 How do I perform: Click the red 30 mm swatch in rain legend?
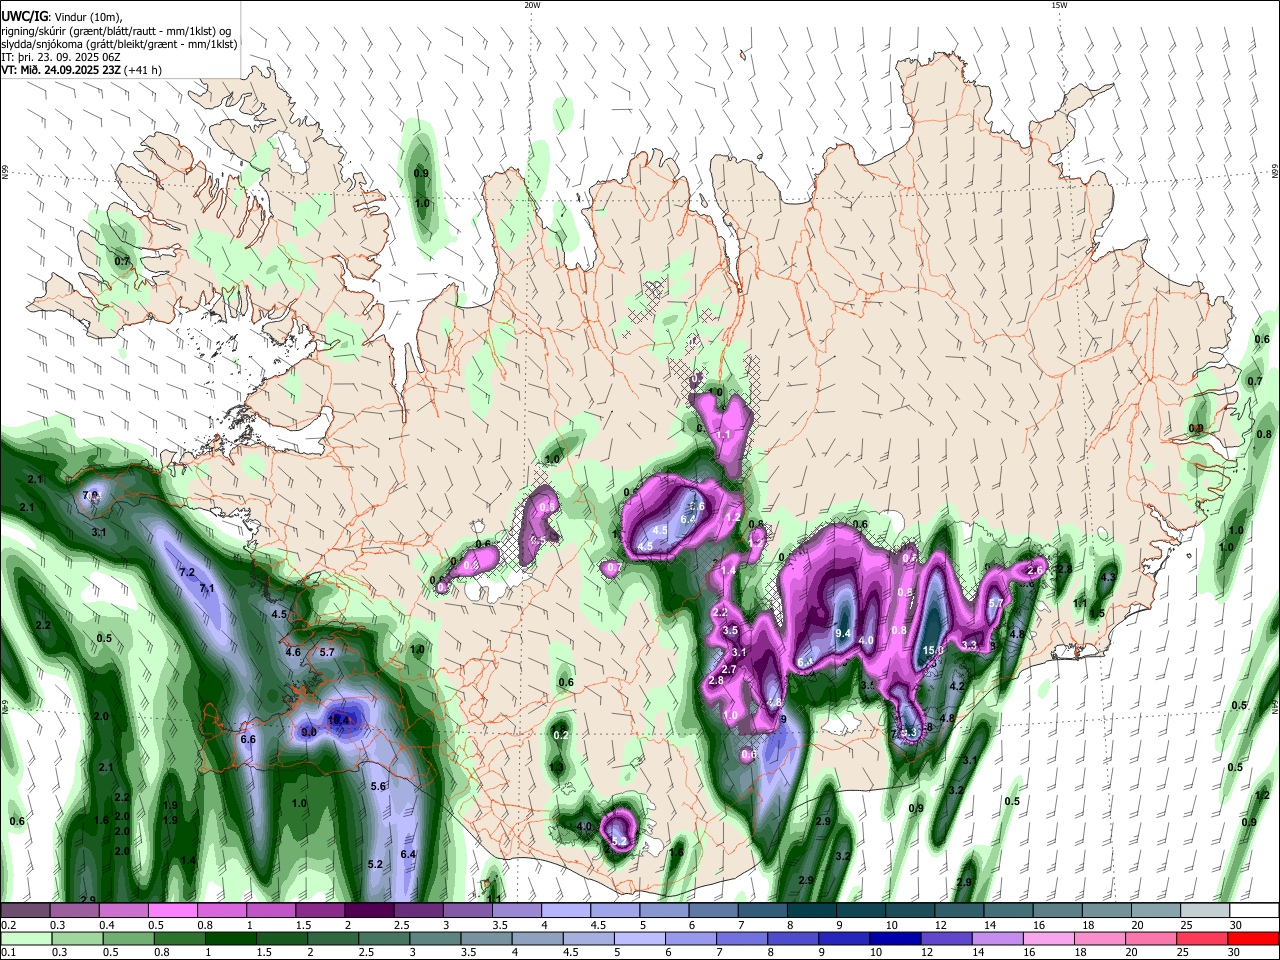1253,938
